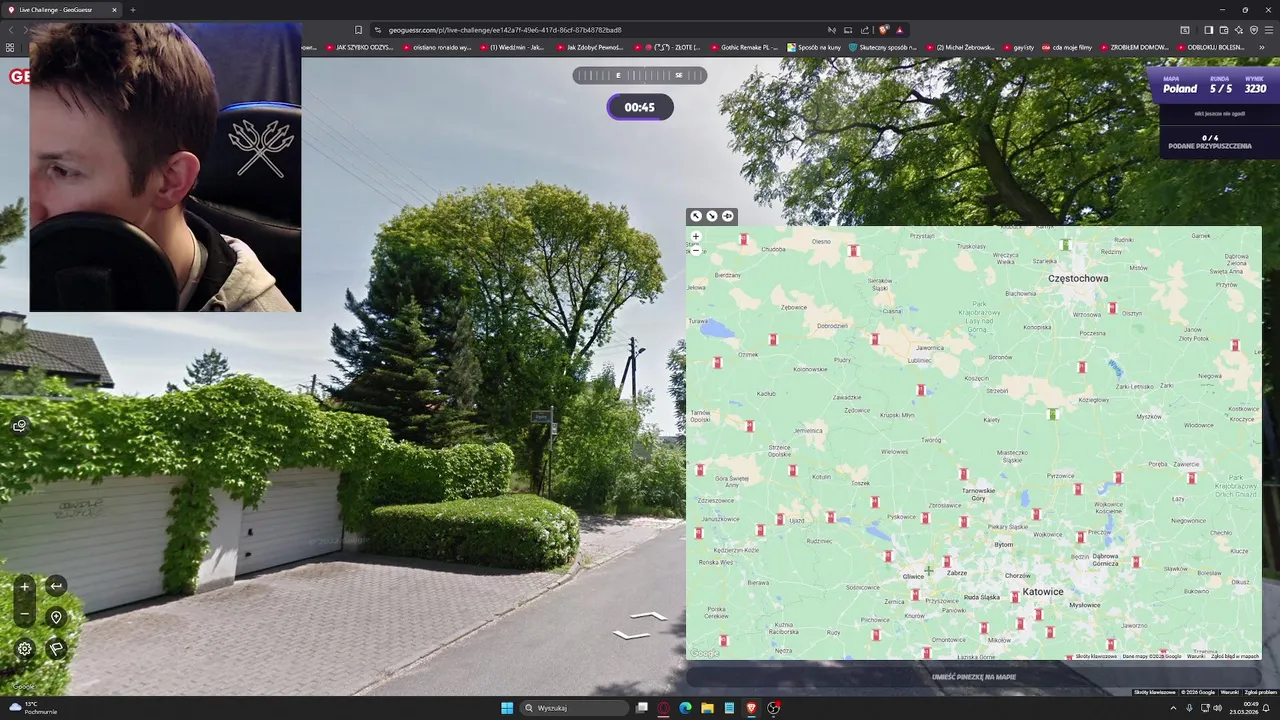Shrink the guess map with the first arrow

[x=696, y=216]
